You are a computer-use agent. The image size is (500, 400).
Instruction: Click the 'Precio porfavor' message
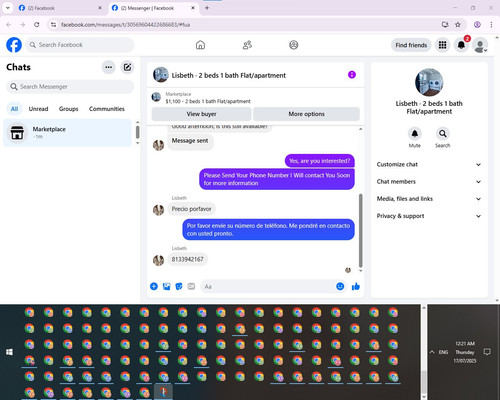(x=191, y=209)
